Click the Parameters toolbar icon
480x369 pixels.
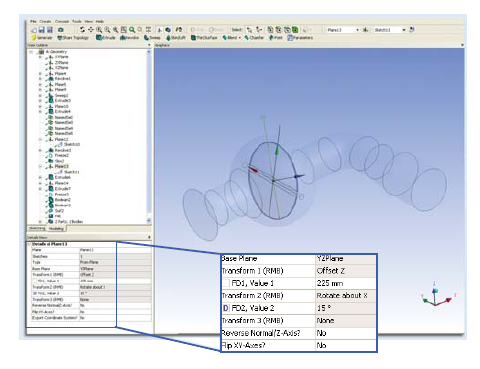click(300, 38)
